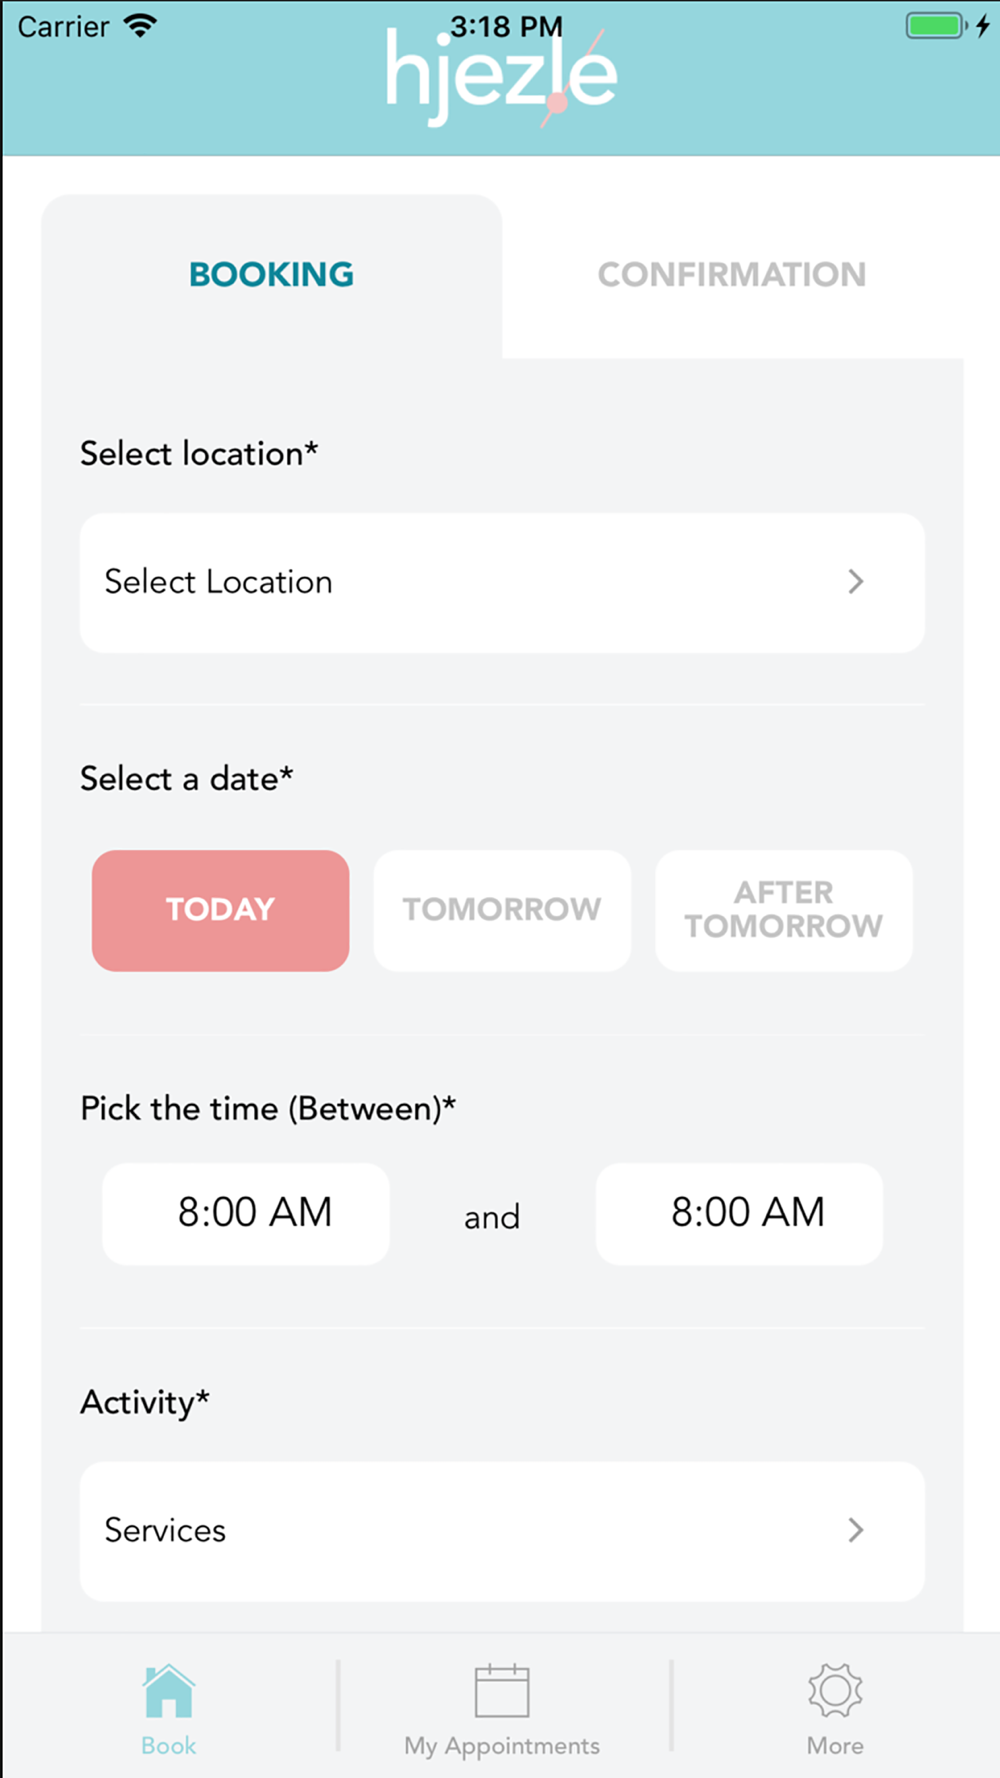Viewport: 1000px width, 1778px height.
Task: Switch to the CONFIRMATION tab
Action: tap(732, 275)
